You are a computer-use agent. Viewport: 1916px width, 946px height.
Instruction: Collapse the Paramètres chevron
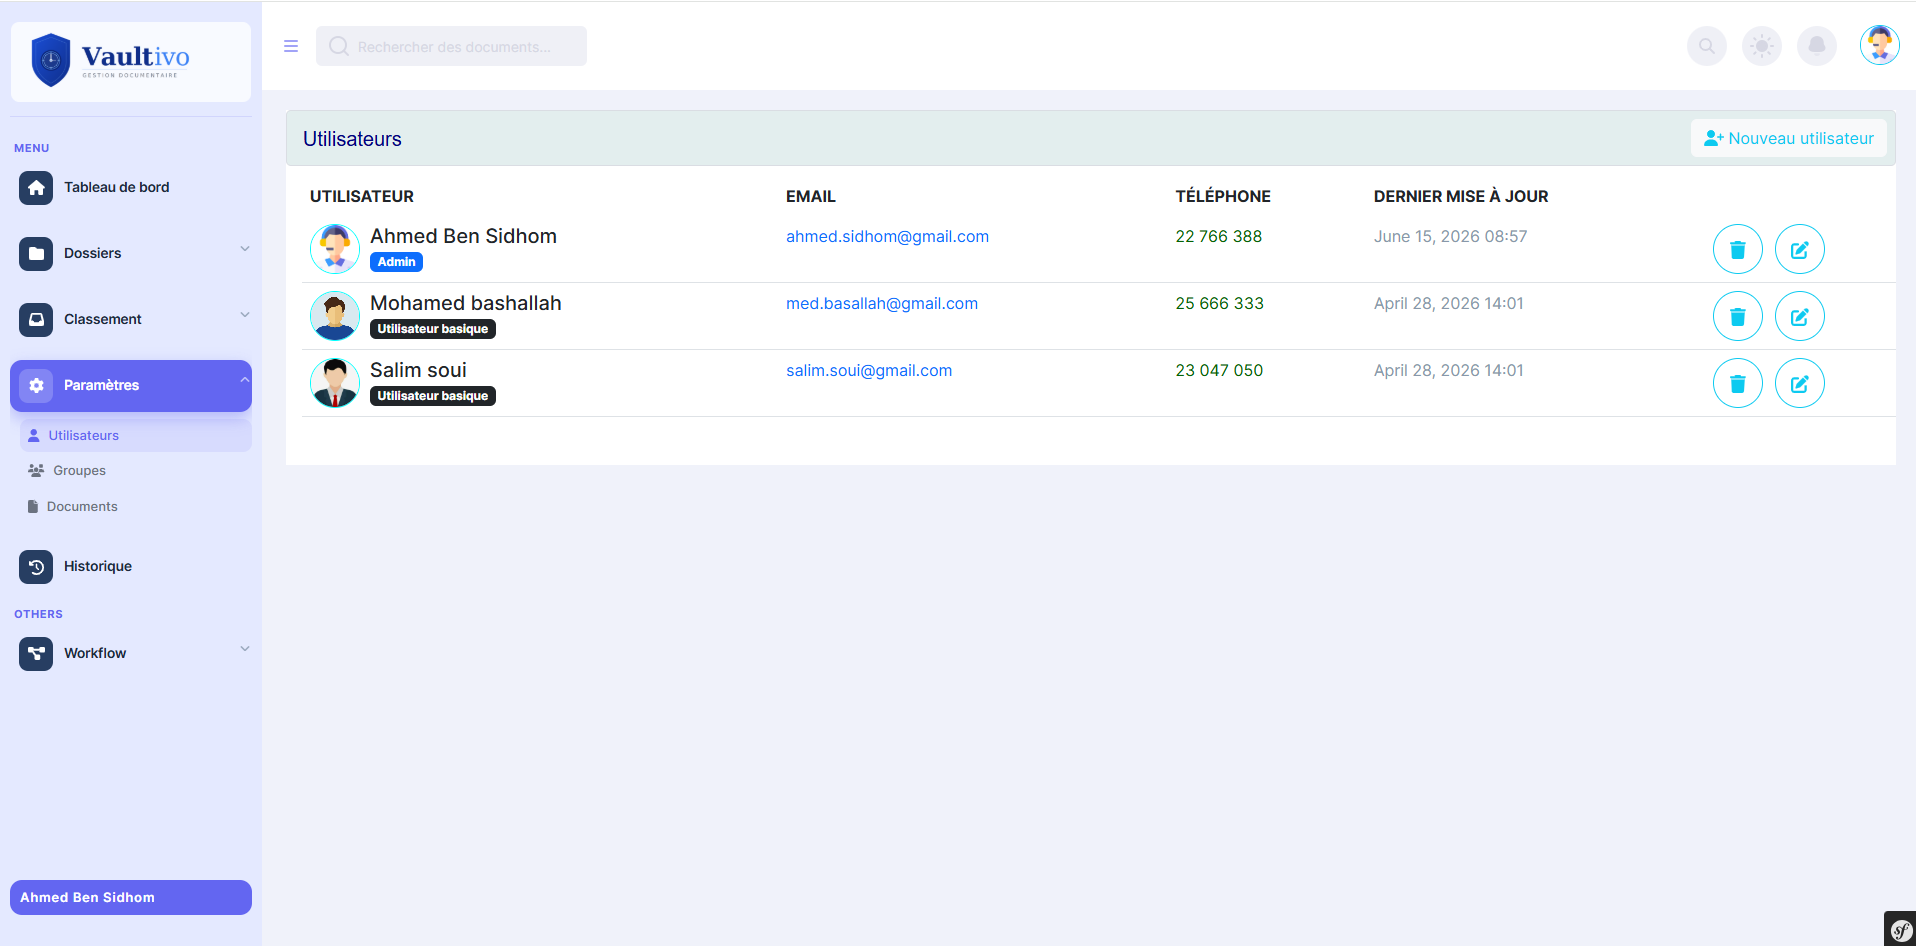244,380
